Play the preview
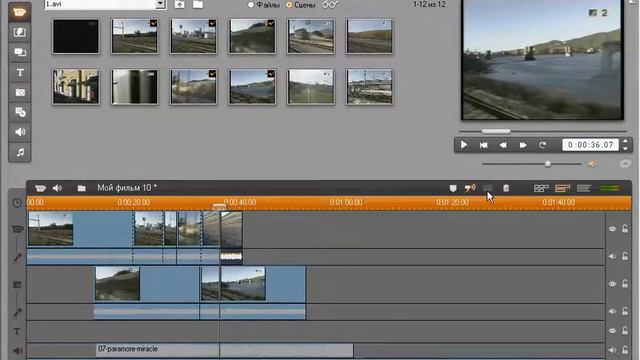This screenshot has width=640, height=360. tap(464, 145)
